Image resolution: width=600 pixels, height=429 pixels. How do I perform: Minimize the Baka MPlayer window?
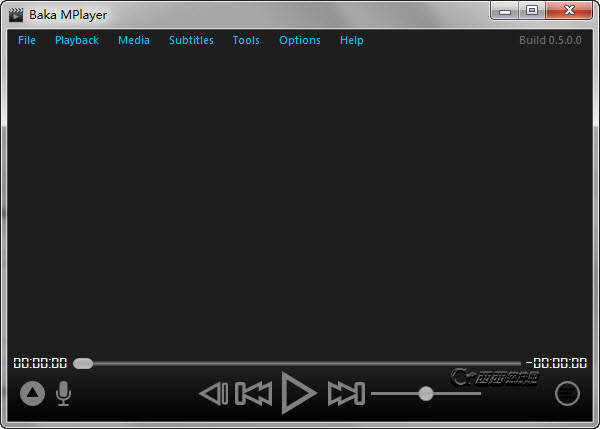(505, 11)
